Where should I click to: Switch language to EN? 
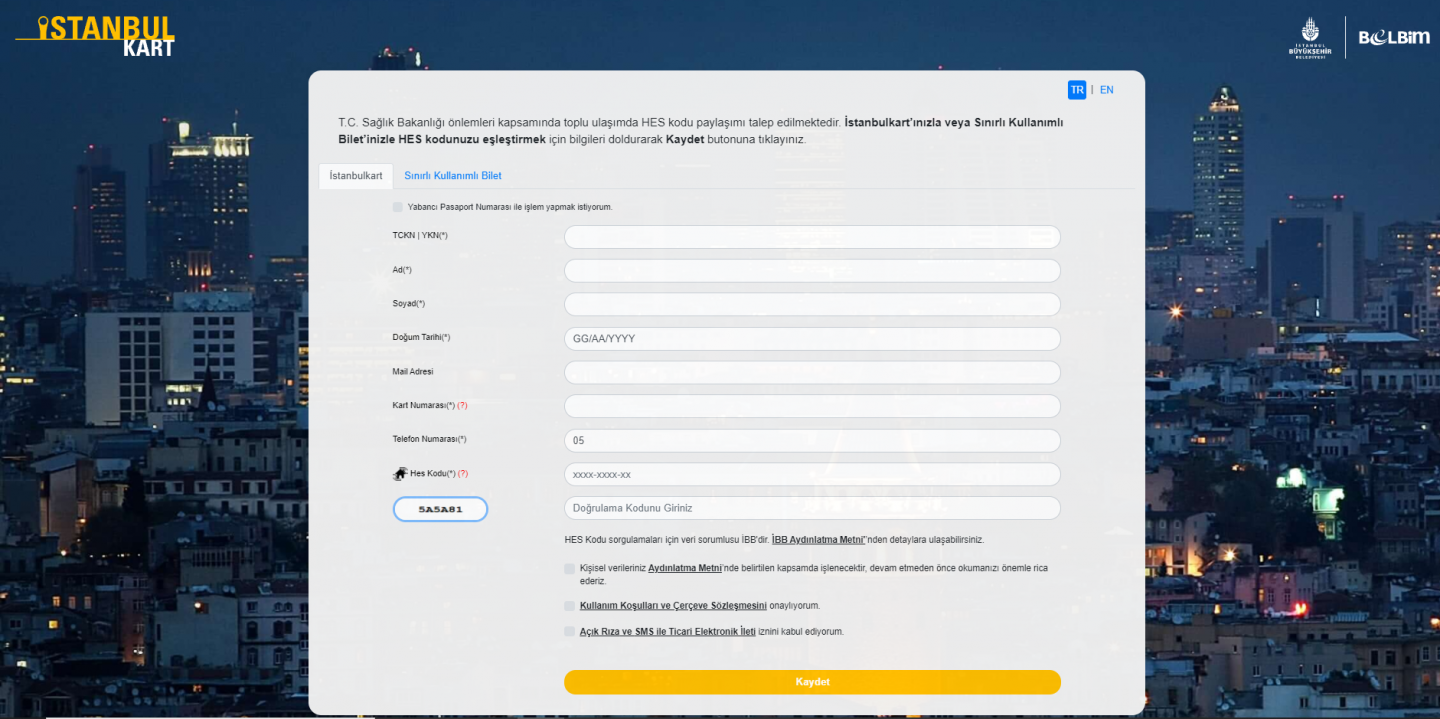(1106, 90)
